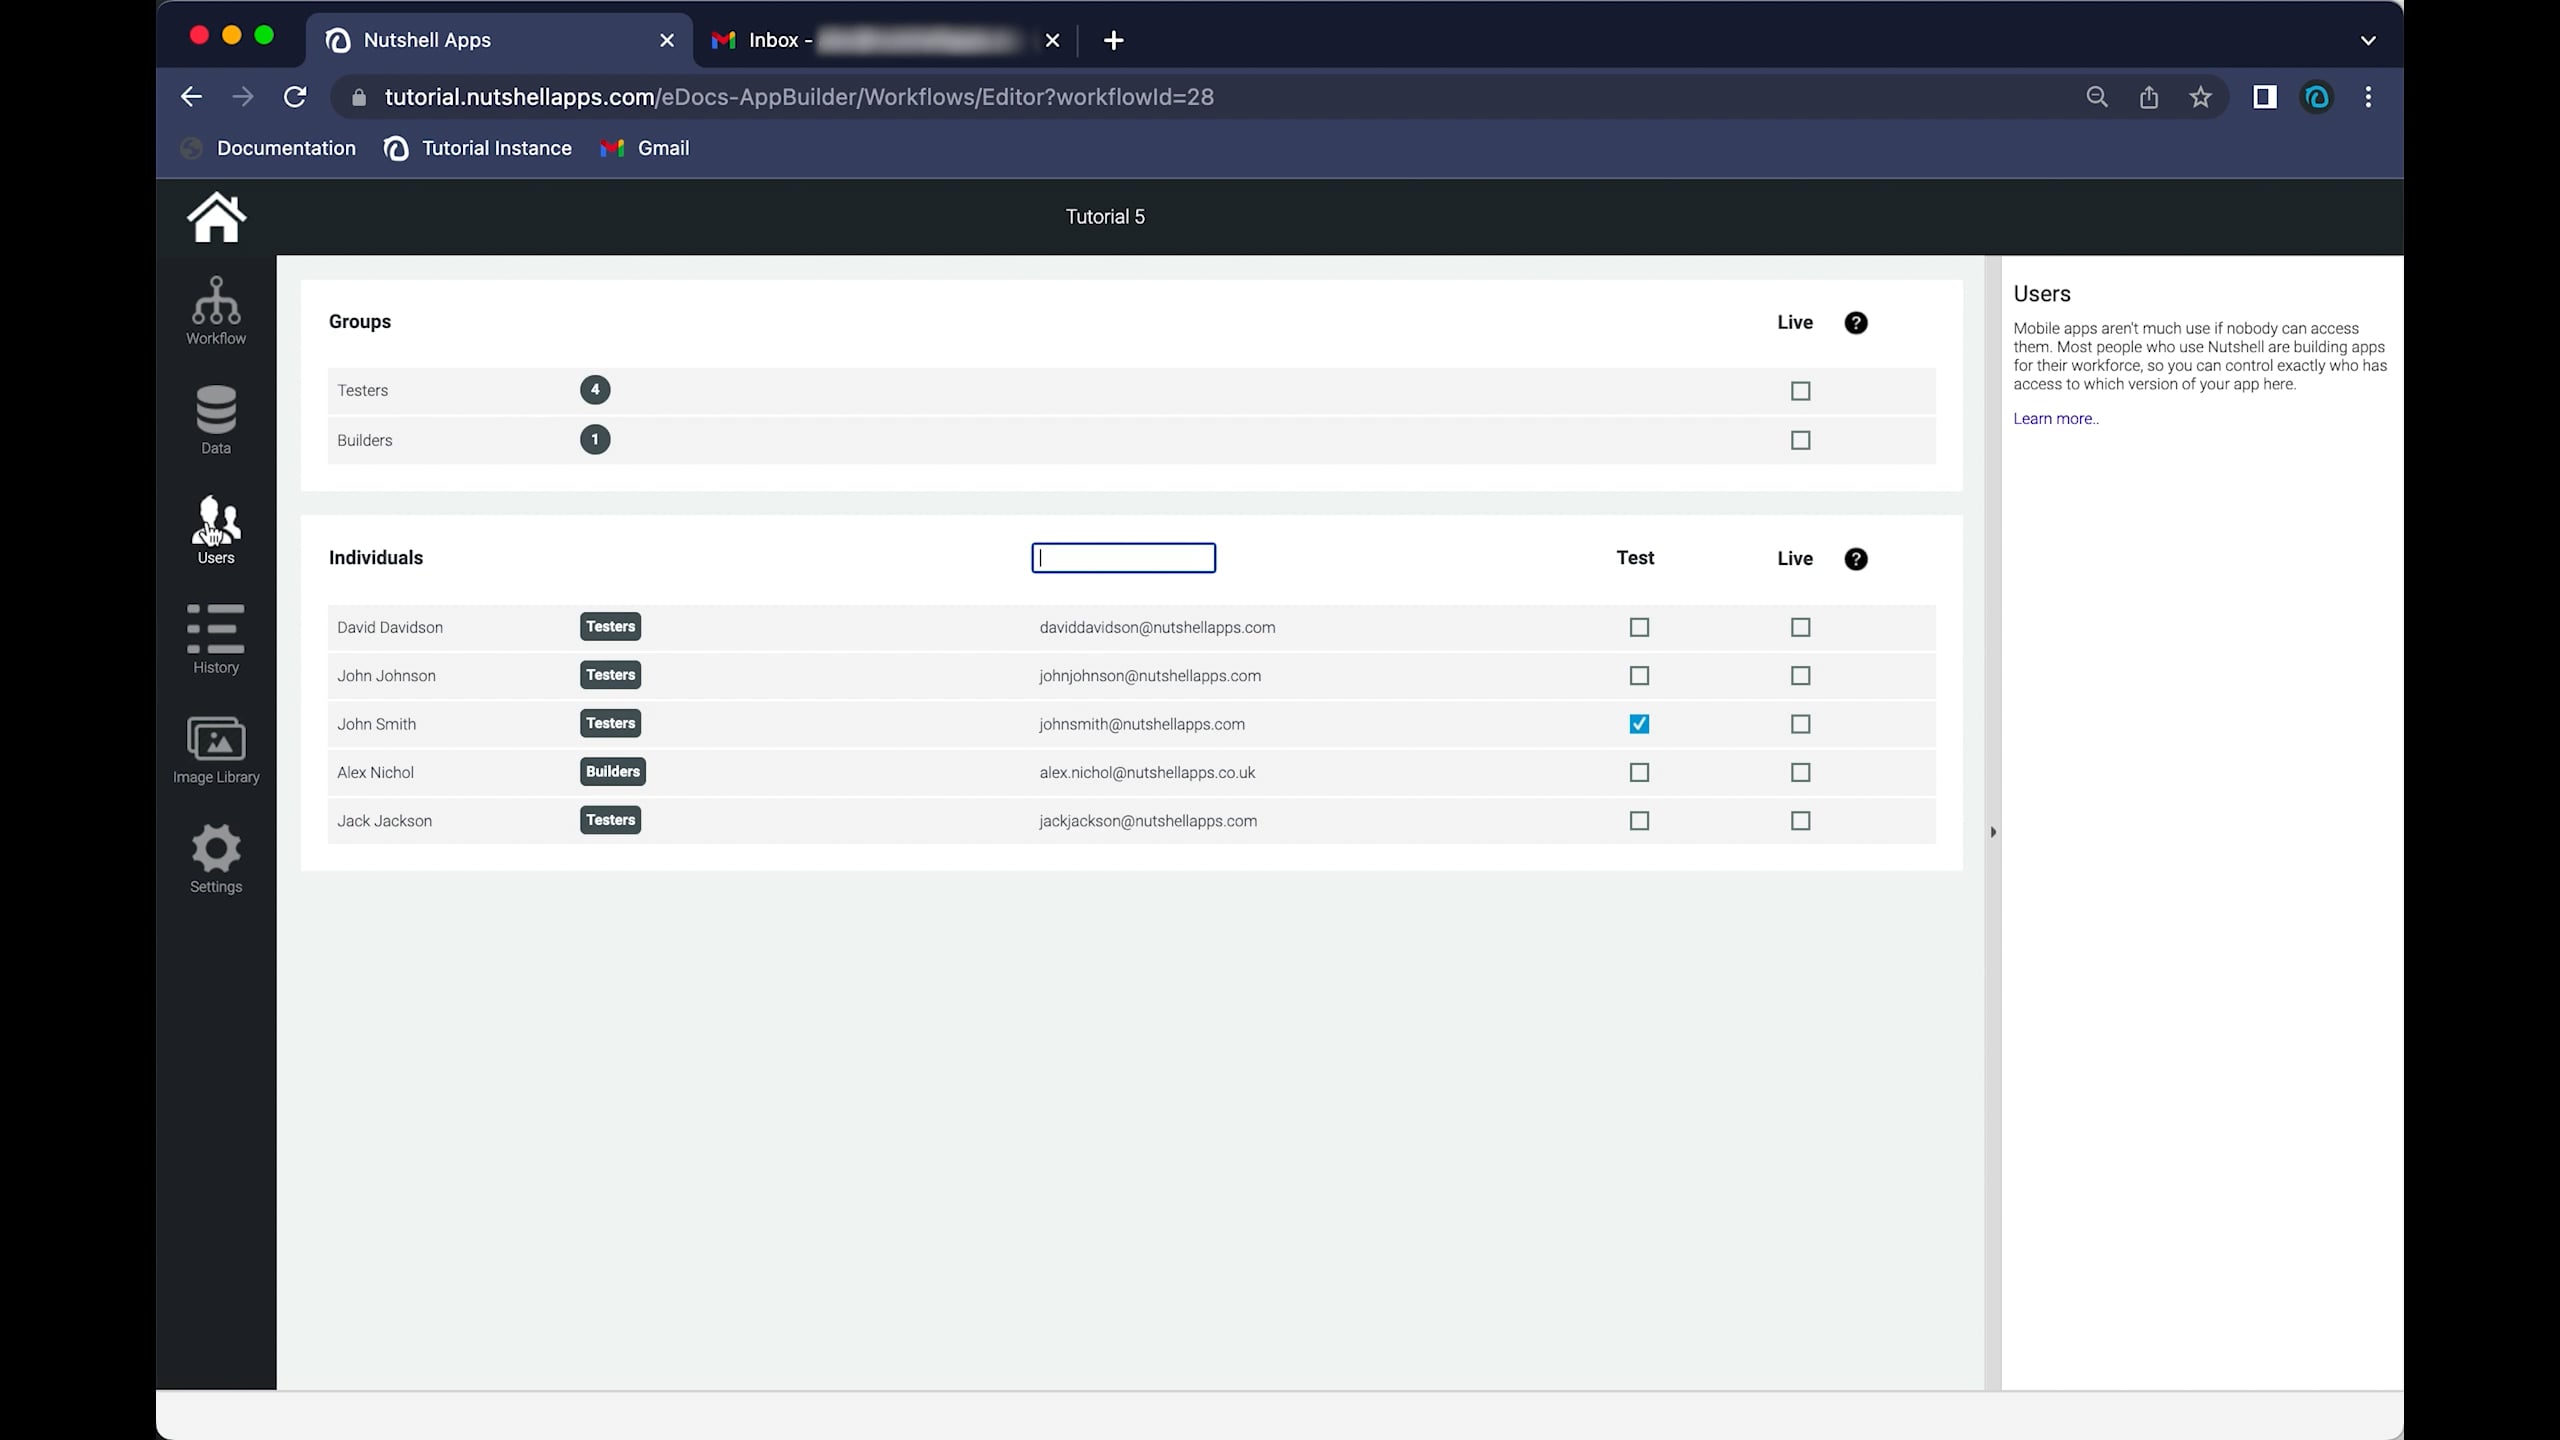The height and width of the screenshot is (1440, 2560).
Task: Enable Live access for the Testers group
Action: click(x=1799, y=390)
